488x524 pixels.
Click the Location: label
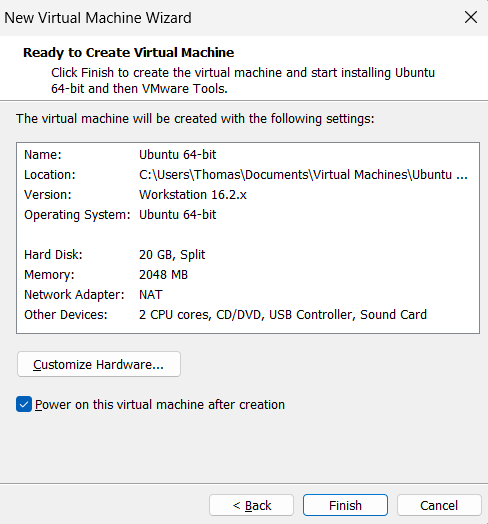(x=50, y=175)
